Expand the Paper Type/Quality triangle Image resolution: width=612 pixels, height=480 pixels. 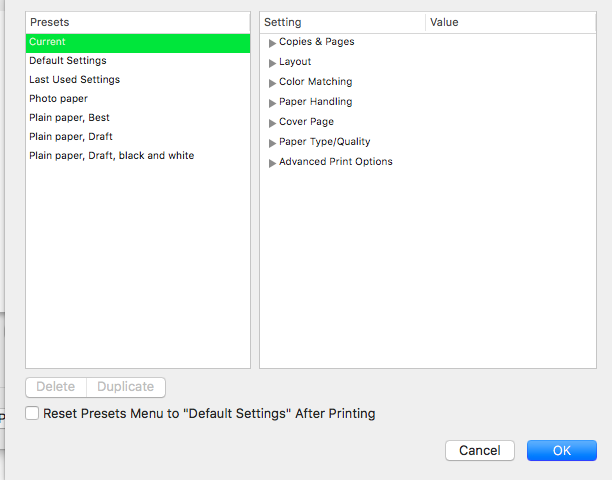click(x=272, y=143)
